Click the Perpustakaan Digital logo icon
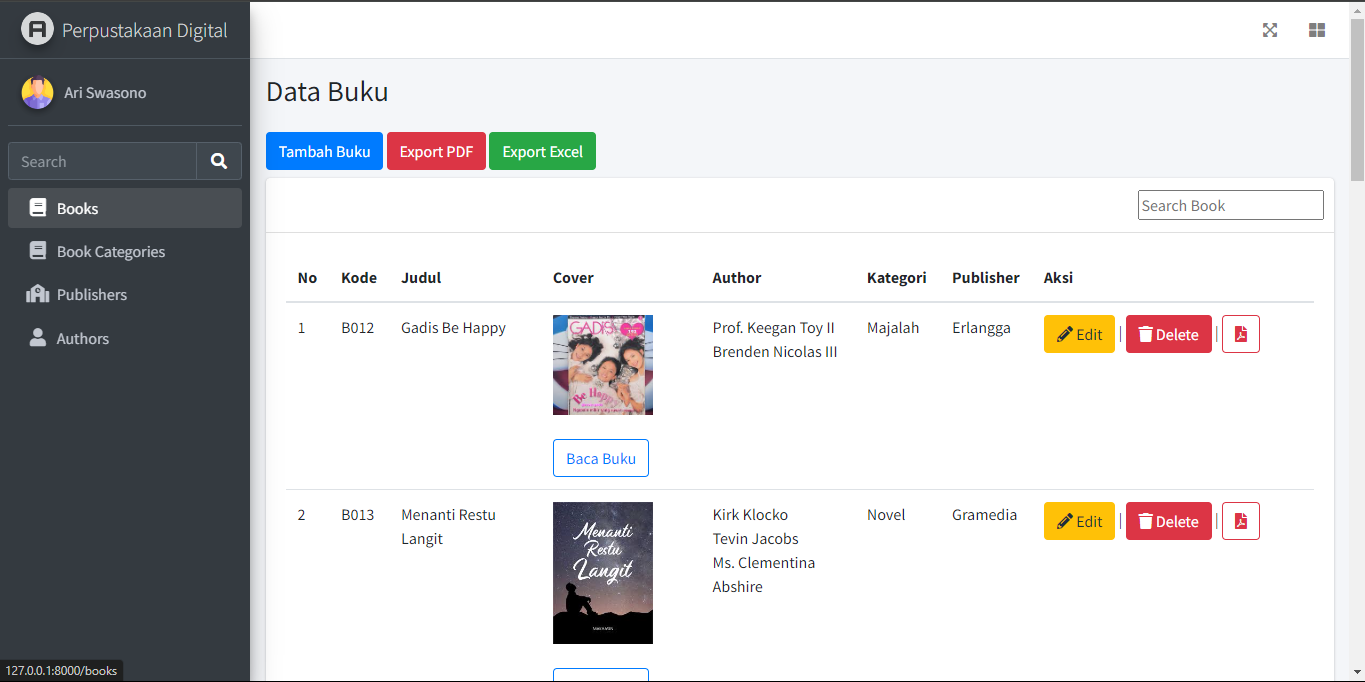This screenshot has height=682, width=1365. [37, 29]
